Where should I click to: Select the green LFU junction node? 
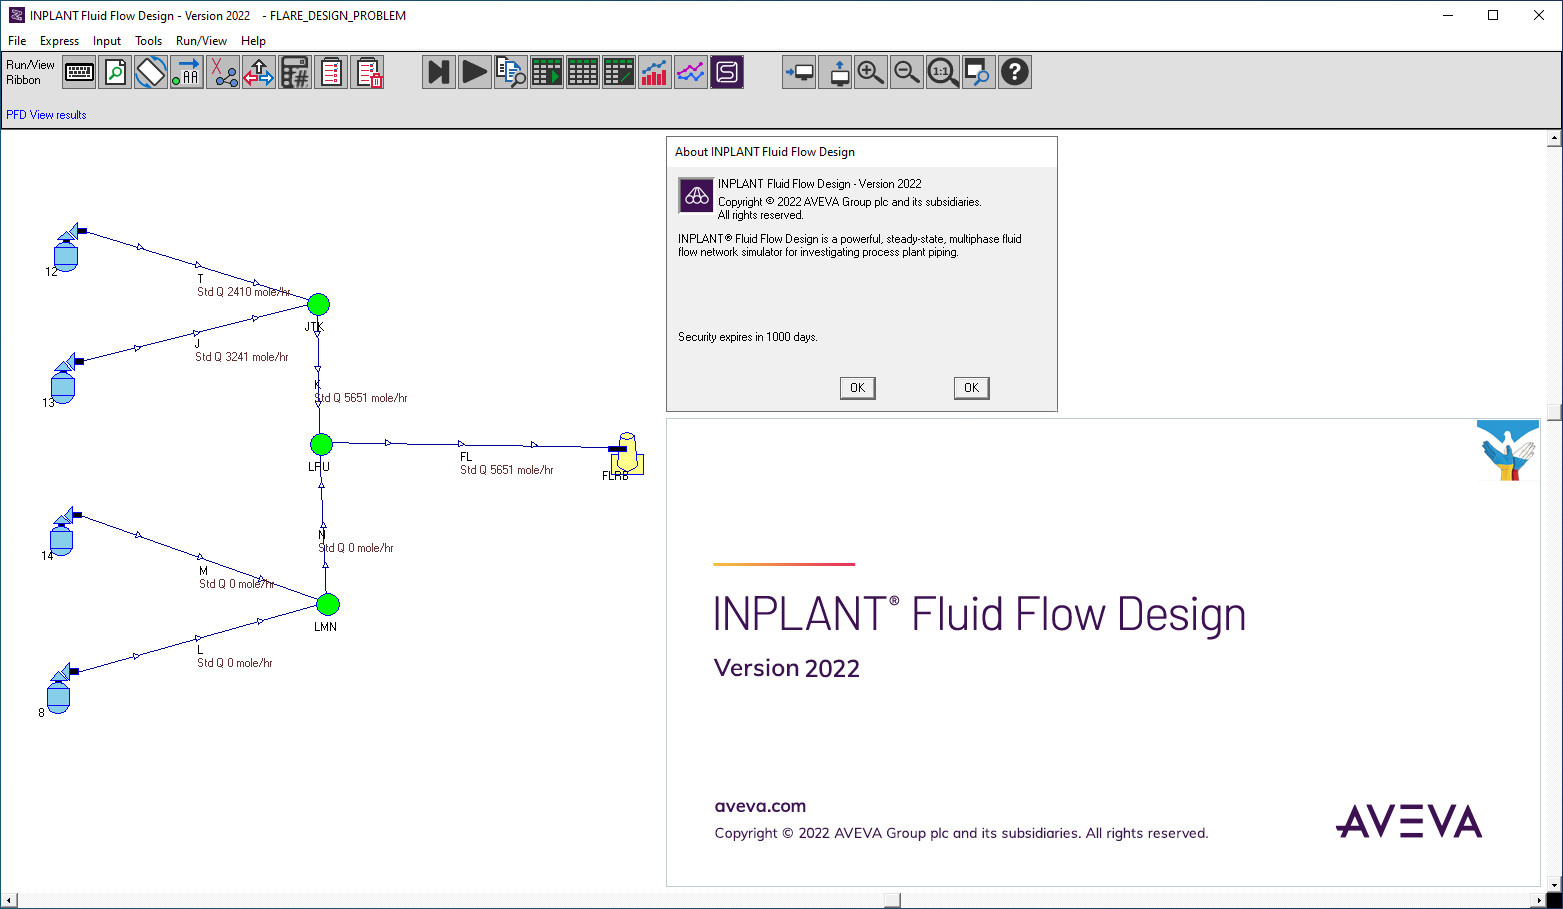(x=321, y=444)
